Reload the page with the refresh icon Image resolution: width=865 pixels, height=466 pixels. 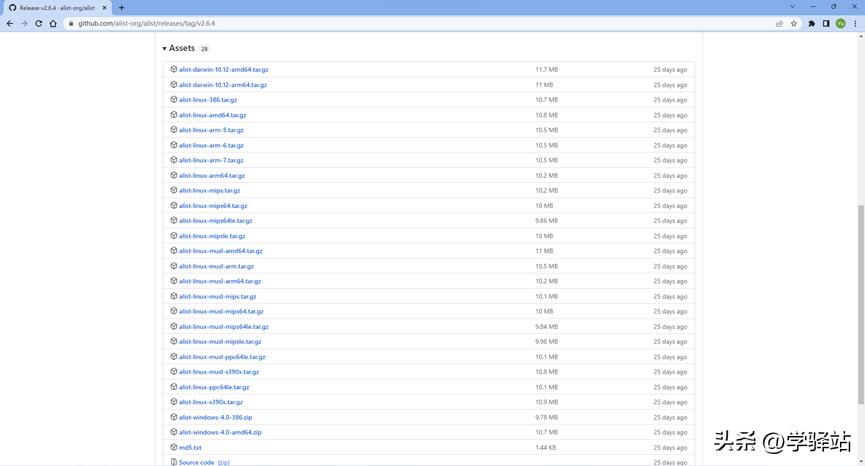(39, 23)
